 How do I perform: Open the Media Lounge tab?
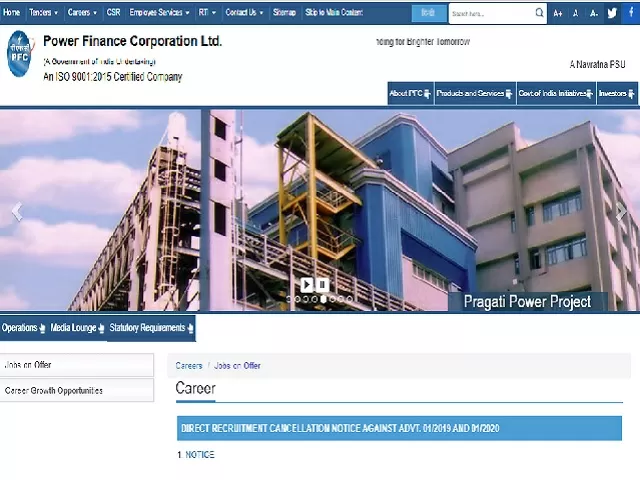click(77, 328)
